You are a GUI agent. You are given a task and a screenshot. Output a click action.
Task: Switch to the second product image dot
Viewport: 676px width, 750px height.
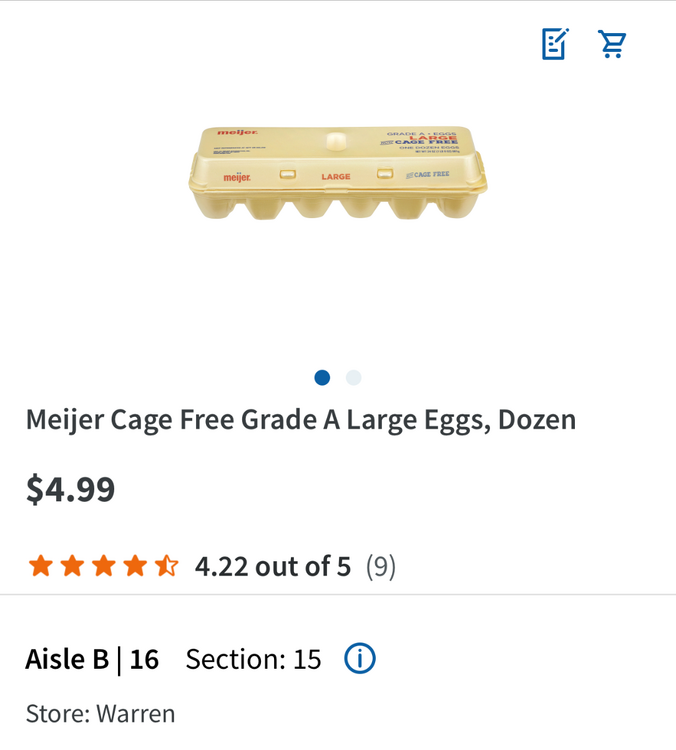[353, 377]
